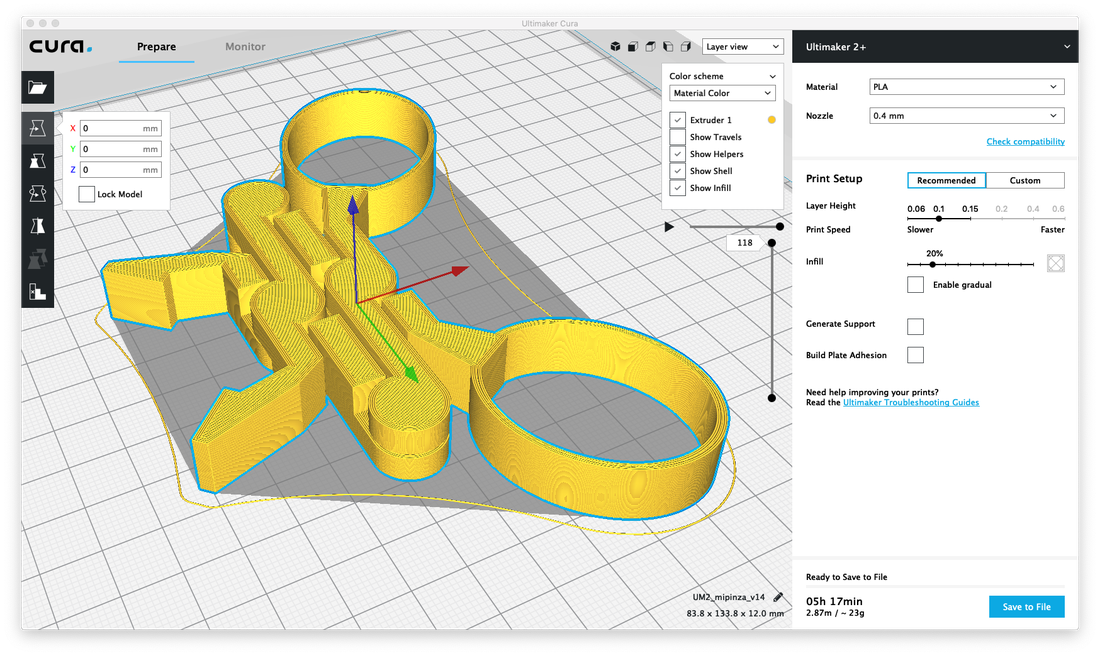Image resolution: width=1100 pixels, height=656 pixels.
Task: Toggle the Show Helpers checkbox
Action: [678, 154]
